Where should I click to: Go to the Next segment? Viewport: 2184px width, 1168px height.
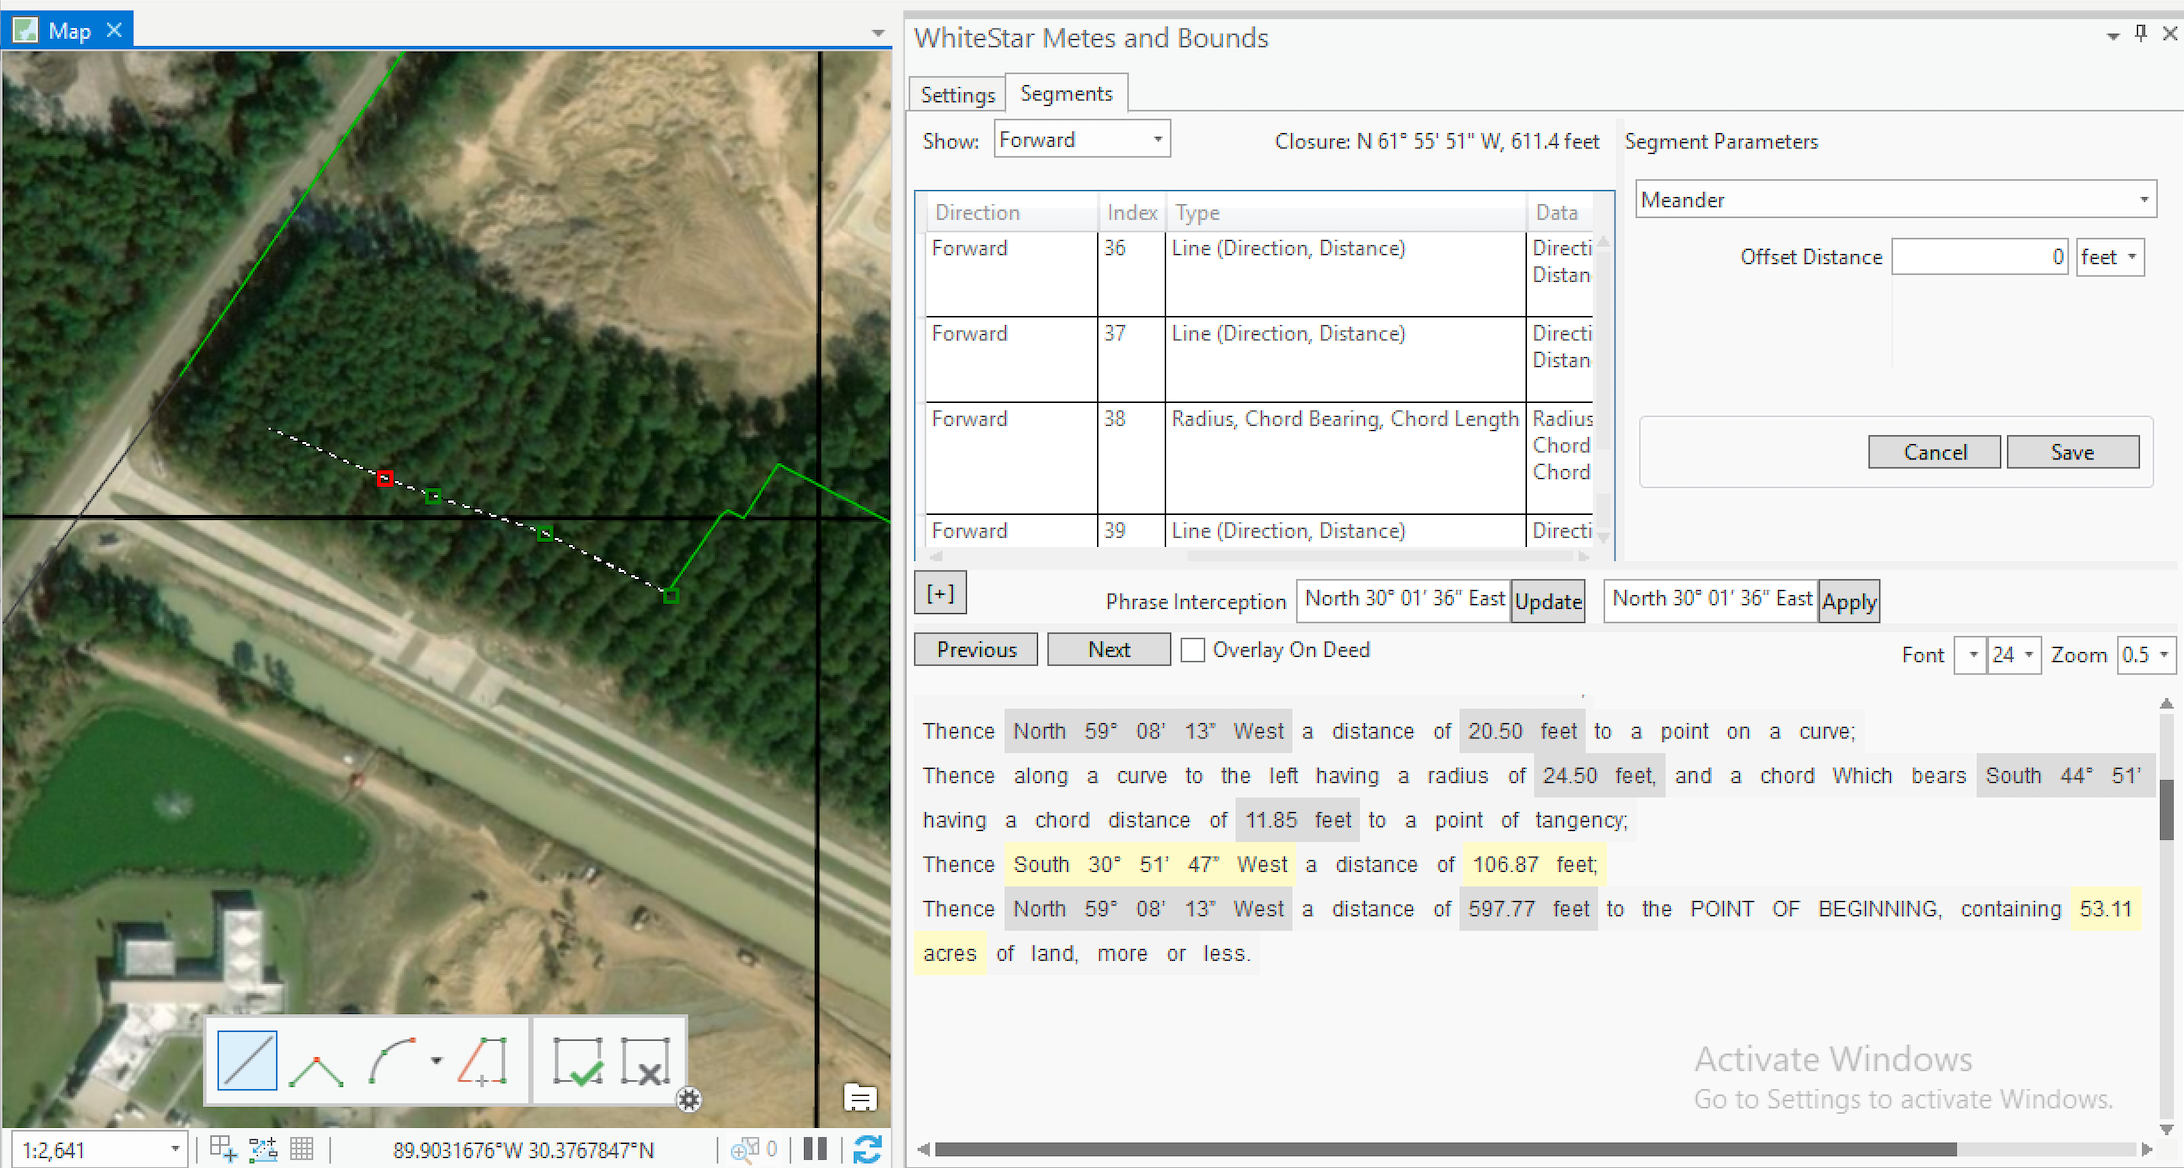[1109, 650]
